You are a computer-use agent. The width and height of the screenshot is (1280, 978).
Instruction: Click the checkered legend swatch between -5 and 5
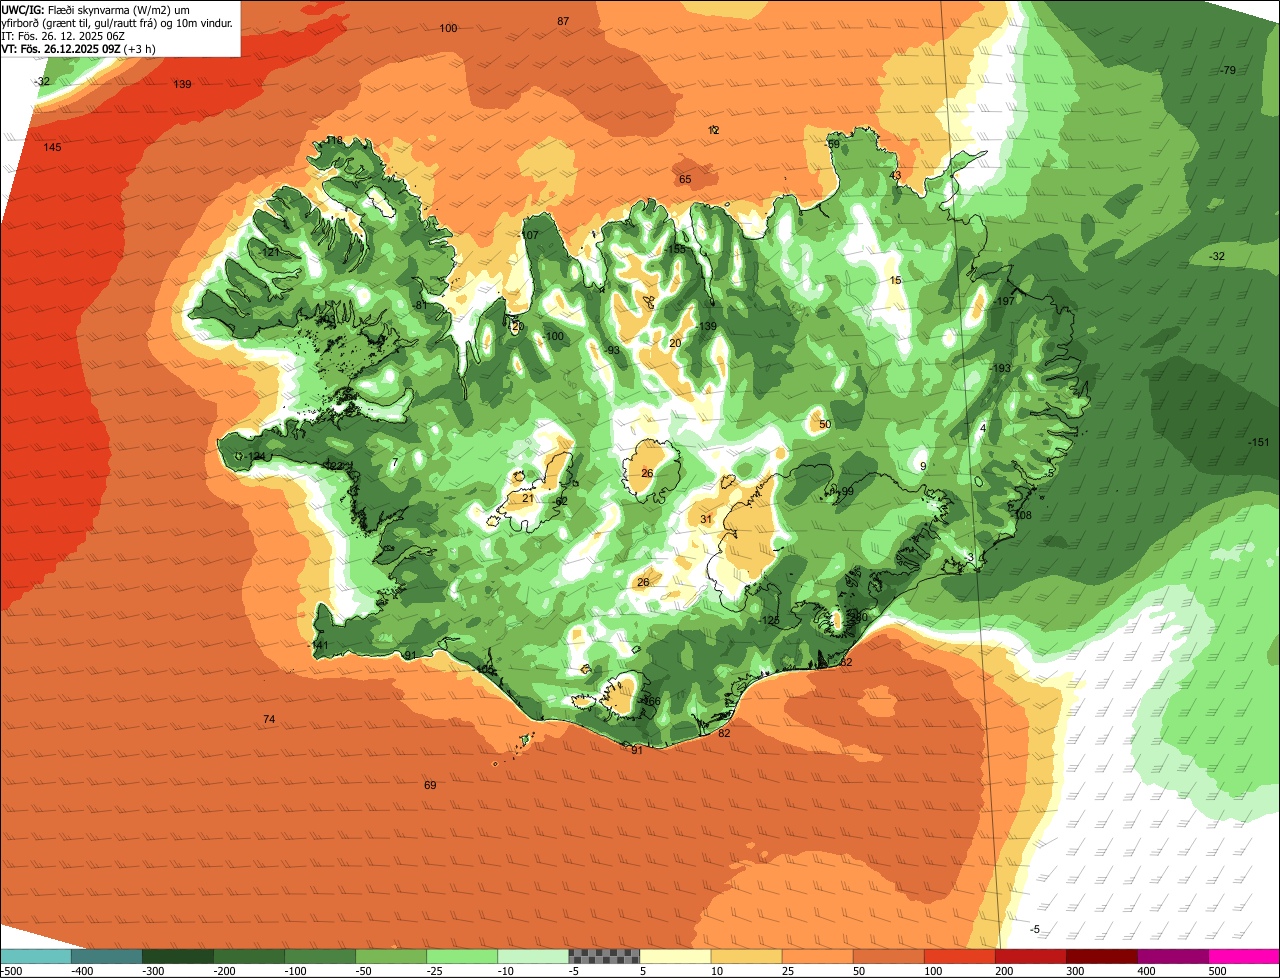tap(604, 956)
